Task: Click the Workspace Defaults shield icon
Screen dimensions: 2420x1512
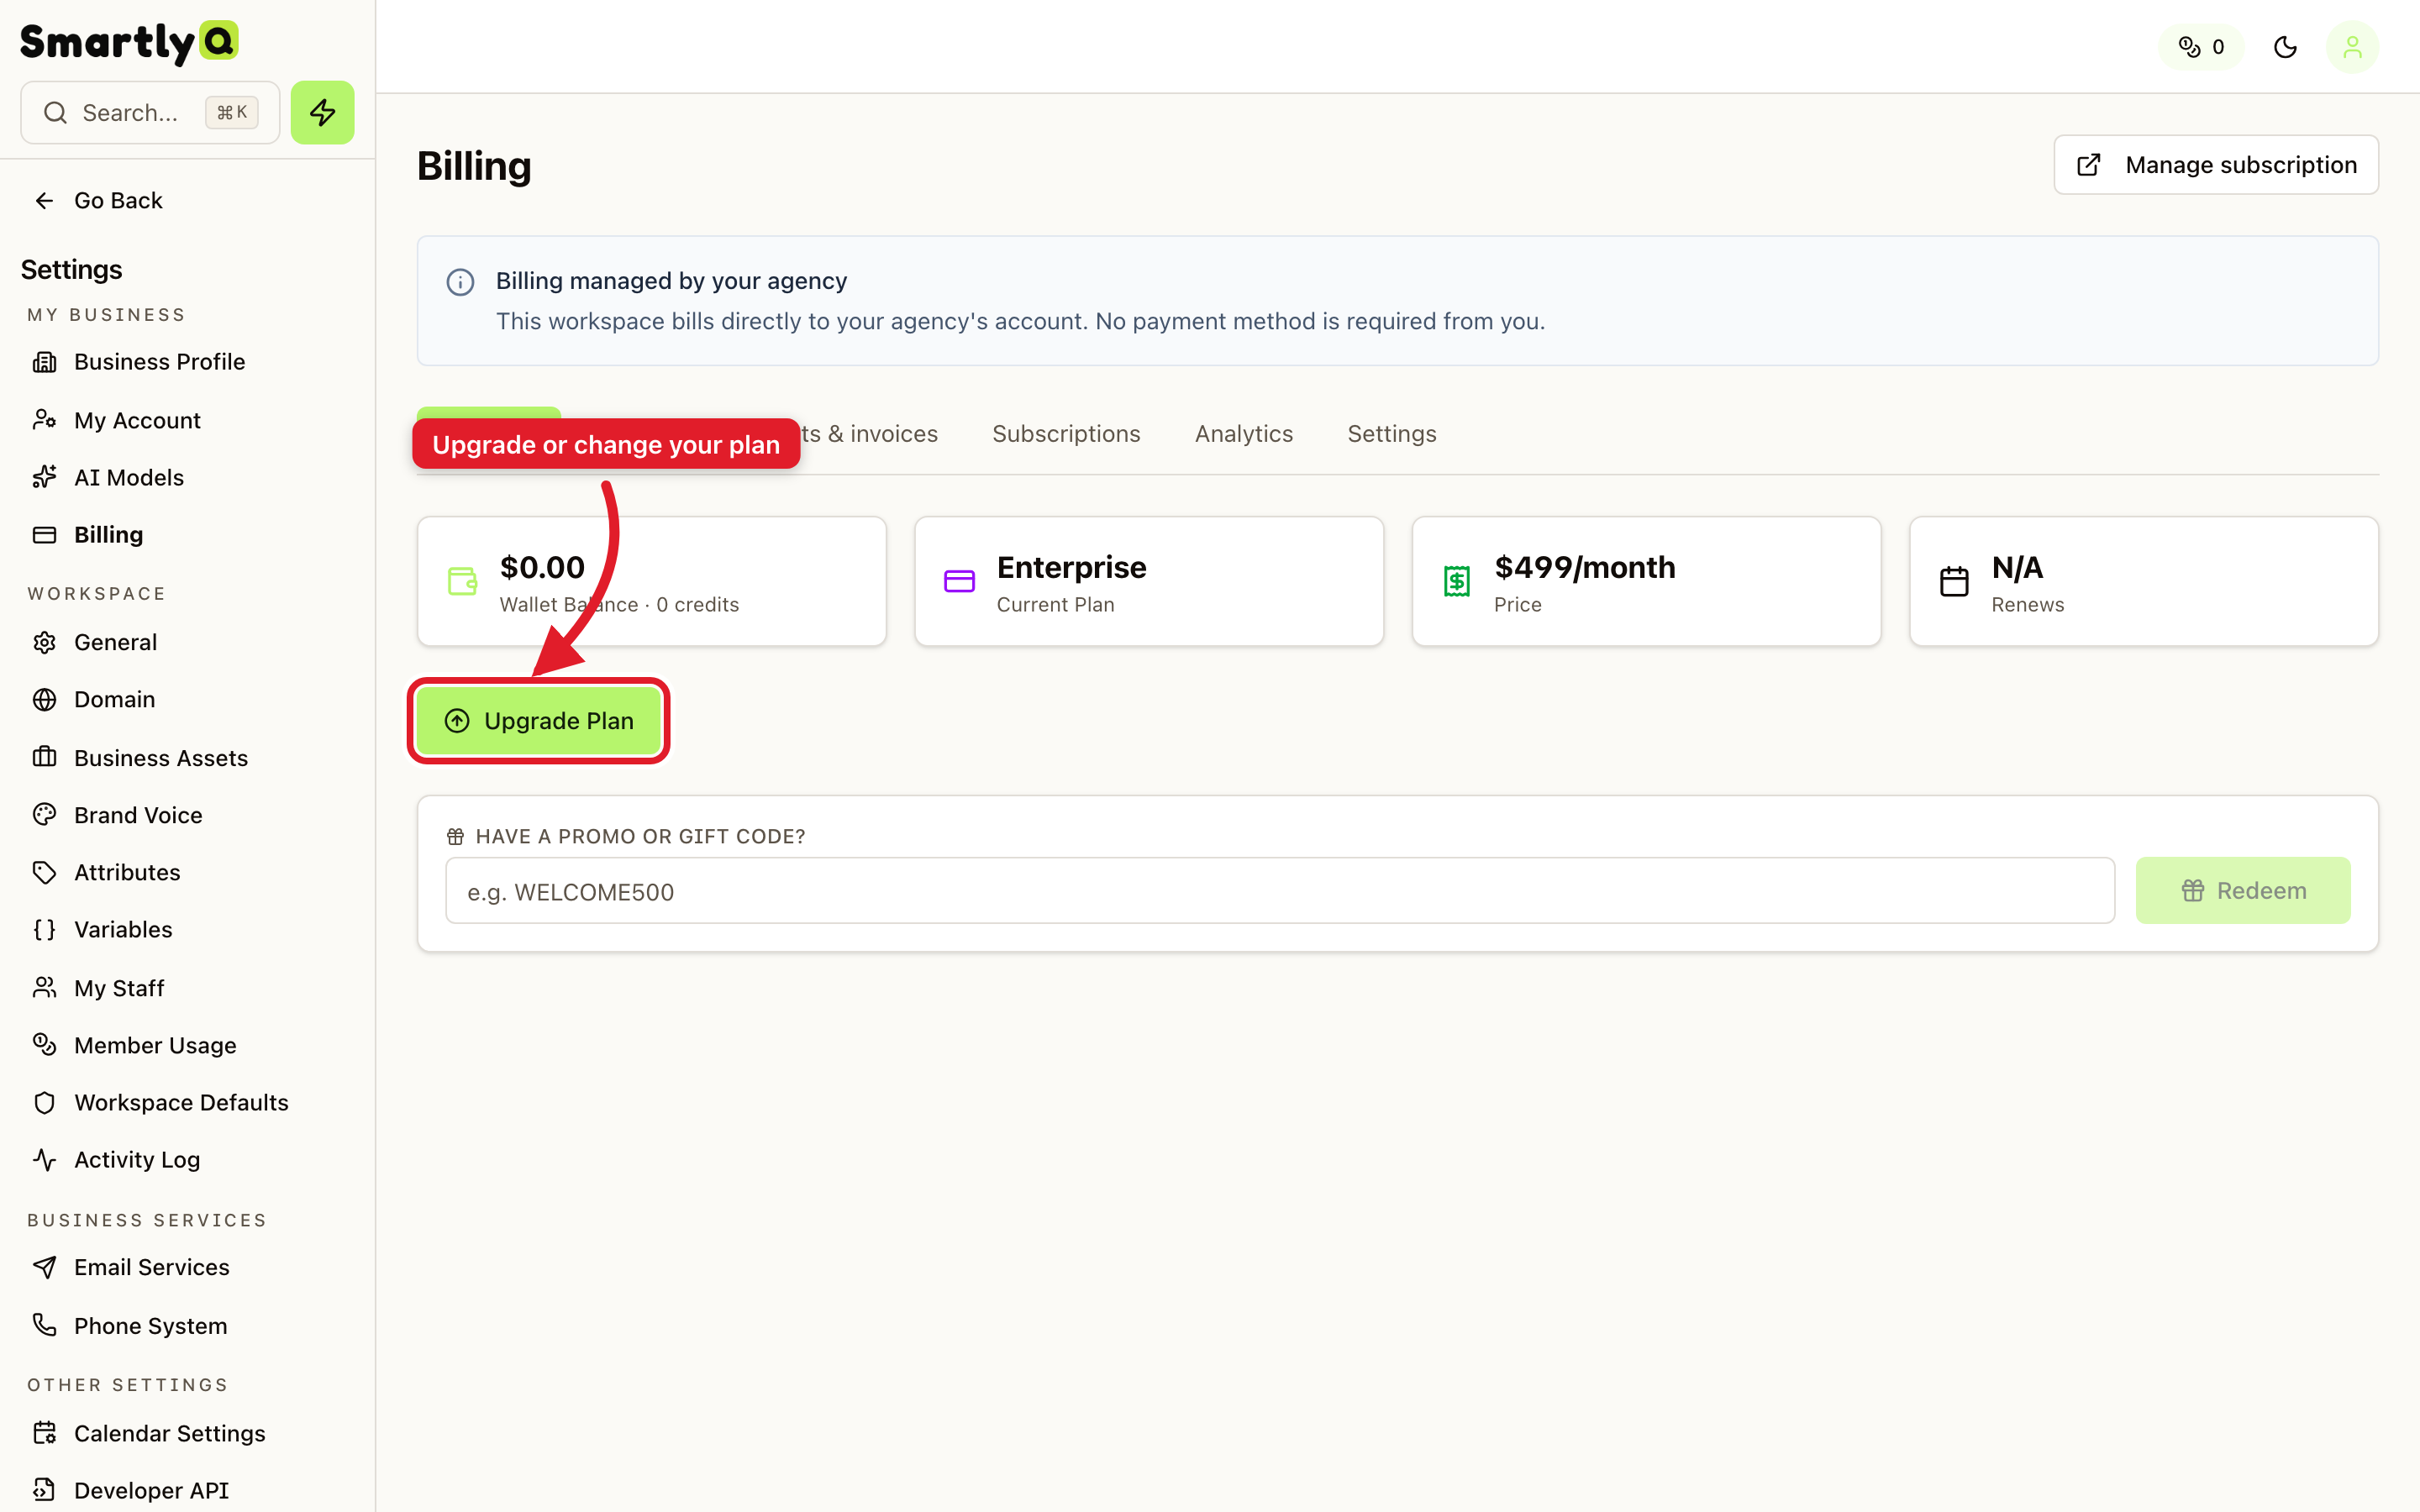Action: point(44,1102)
